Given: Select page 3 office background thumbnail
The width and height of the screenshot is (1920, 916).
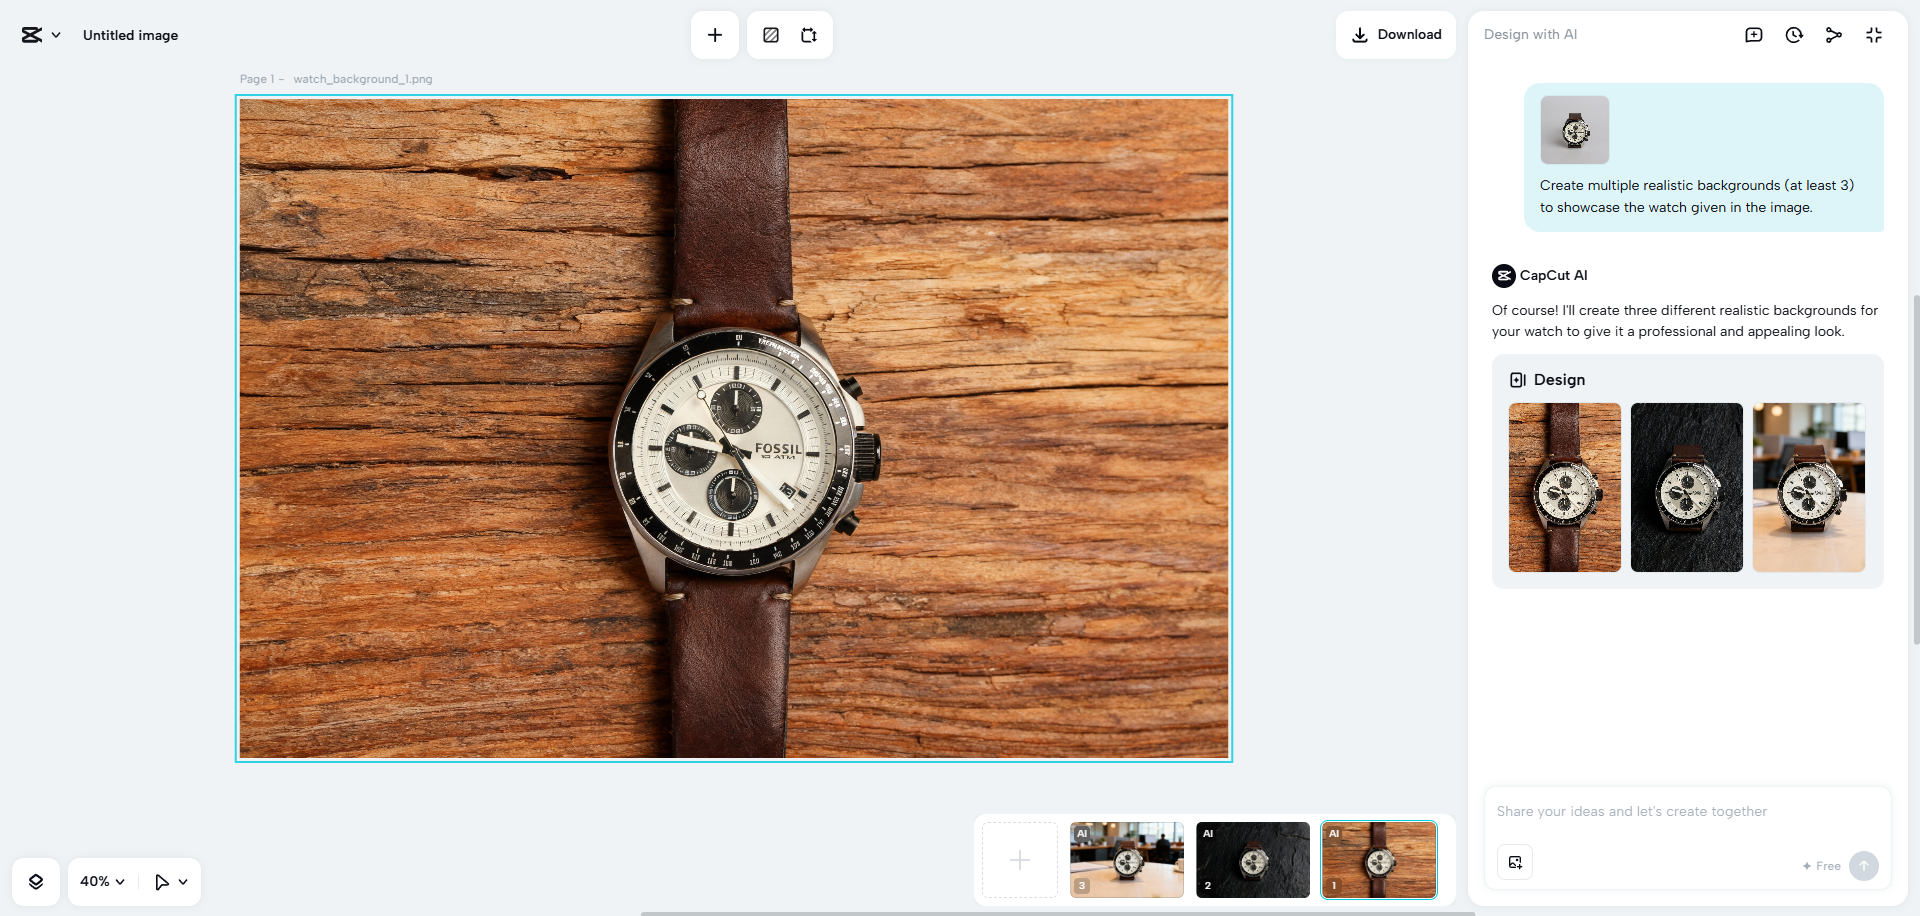Looking at the screenshot, I should [x=1127, y=860].
